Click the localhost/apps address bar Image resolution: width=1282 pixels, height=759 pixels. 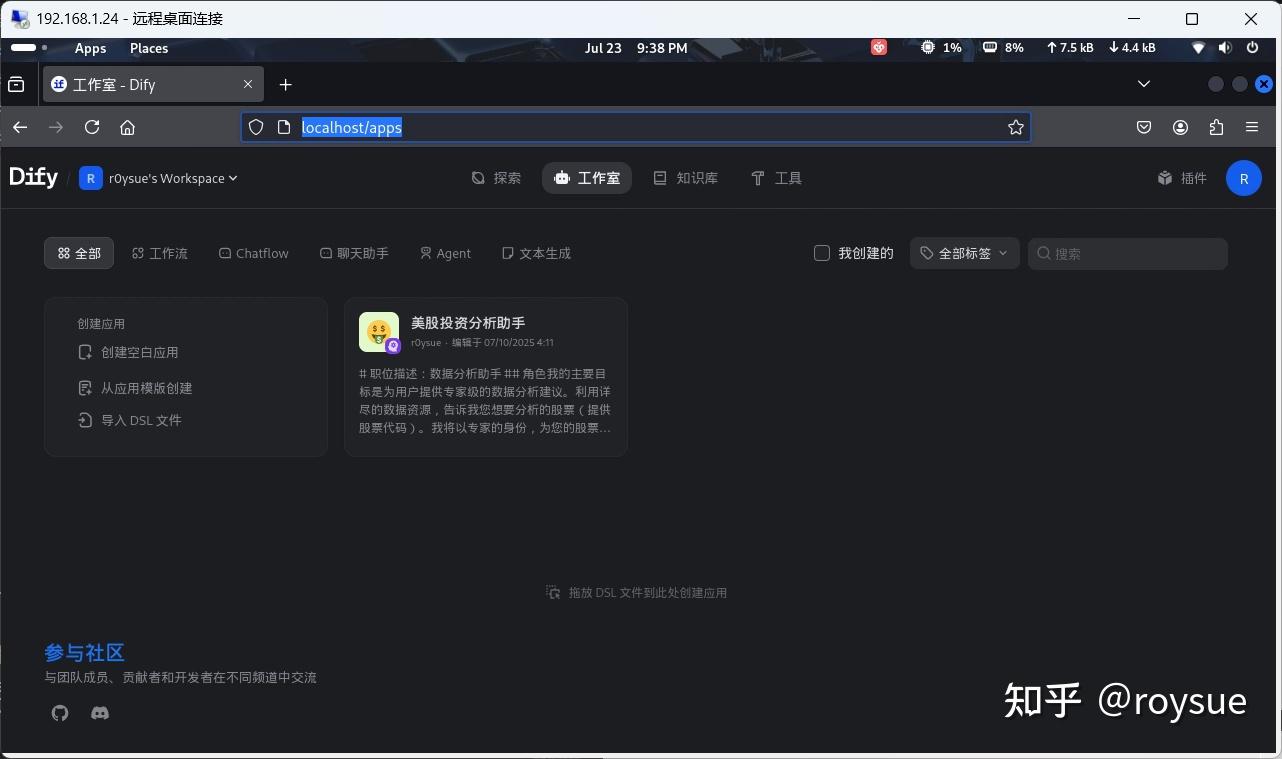point(635,127)
